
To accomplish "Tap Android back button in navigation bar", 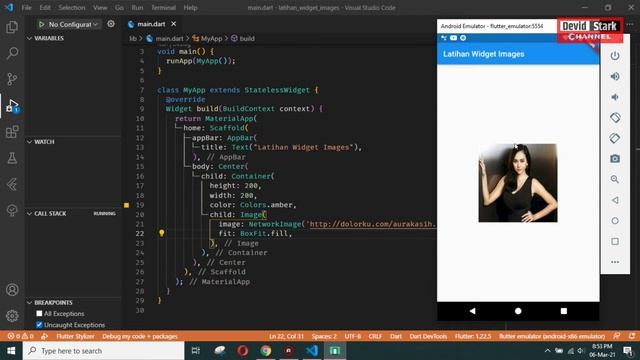I will click(472, 311).
